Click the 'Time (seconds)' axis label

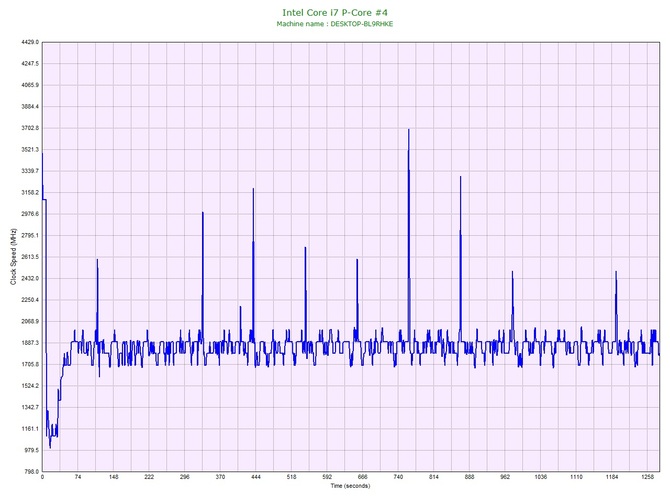coord(350,486)
